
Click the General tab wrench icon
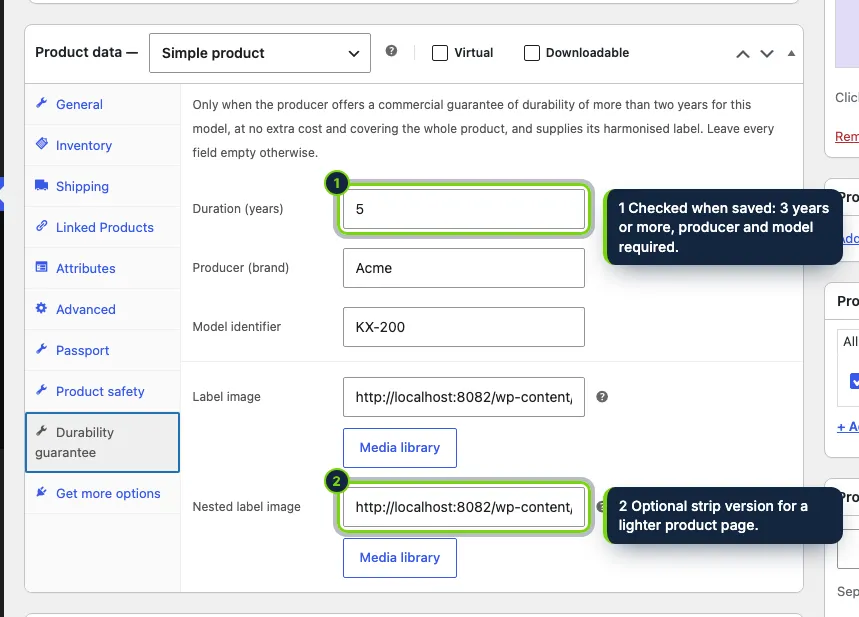click(42, 103)
